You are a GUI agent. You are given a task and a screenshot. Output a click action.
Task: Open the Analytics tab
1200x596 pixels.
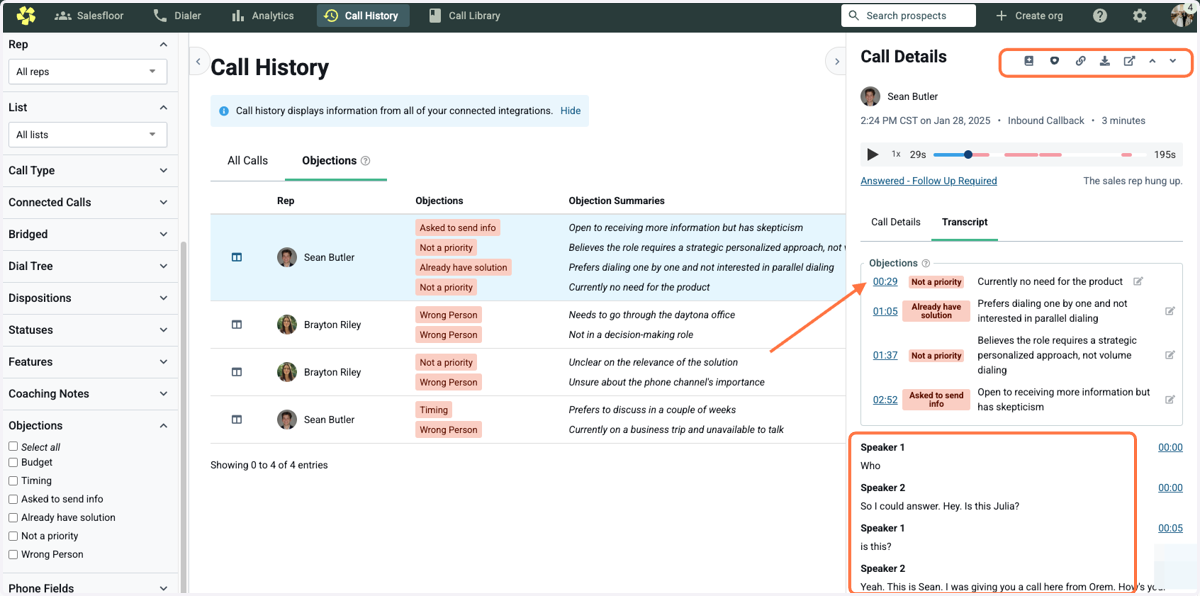[263, 16]
